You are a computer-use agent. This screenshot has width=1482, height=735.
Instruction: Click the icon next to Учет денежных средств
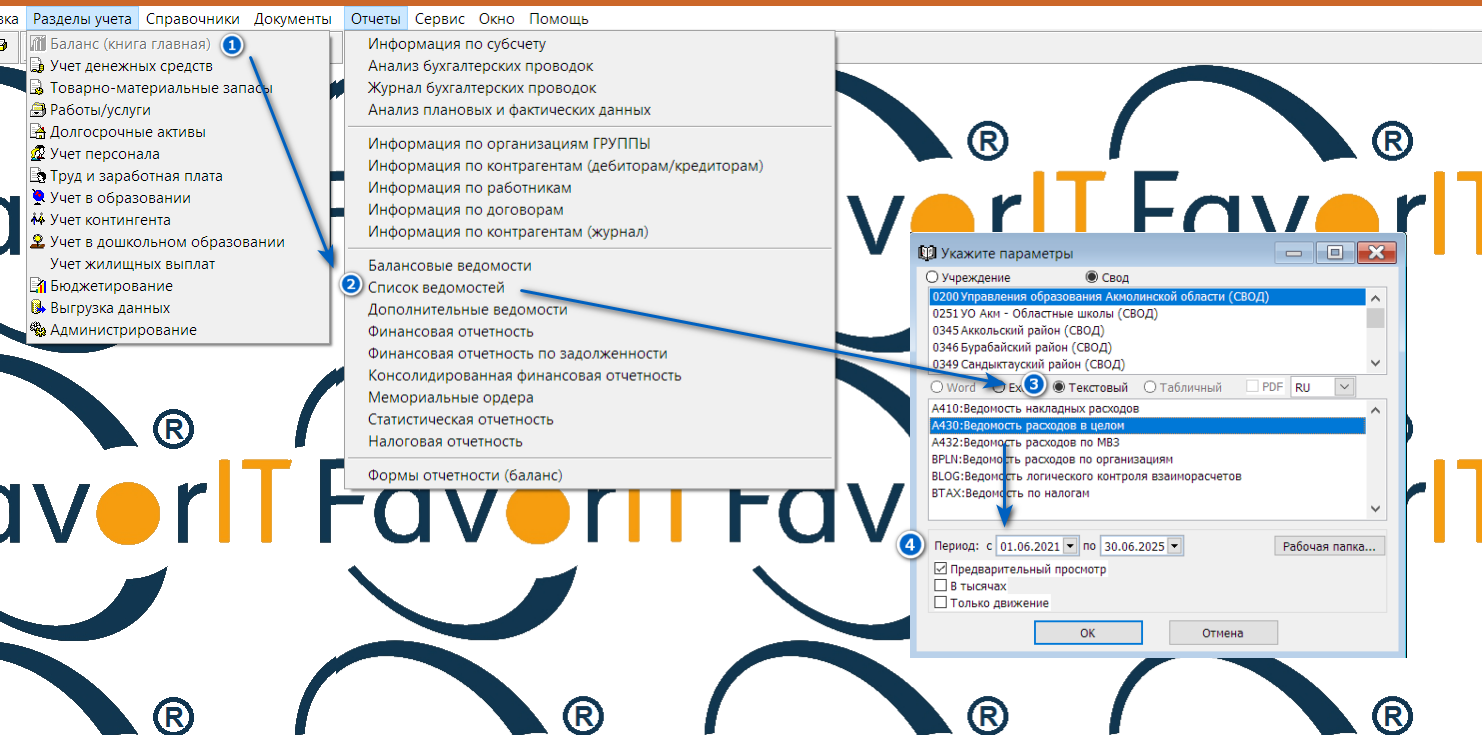click(38, 66)
